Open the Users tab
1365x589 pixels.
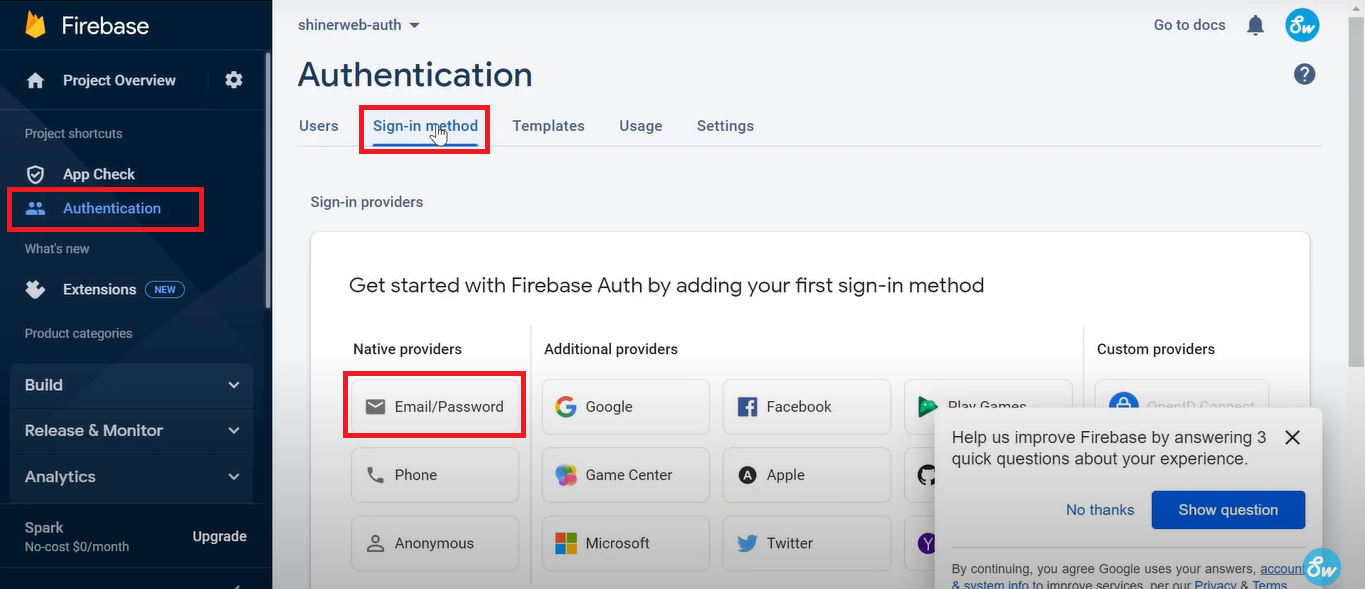(318, 125)
